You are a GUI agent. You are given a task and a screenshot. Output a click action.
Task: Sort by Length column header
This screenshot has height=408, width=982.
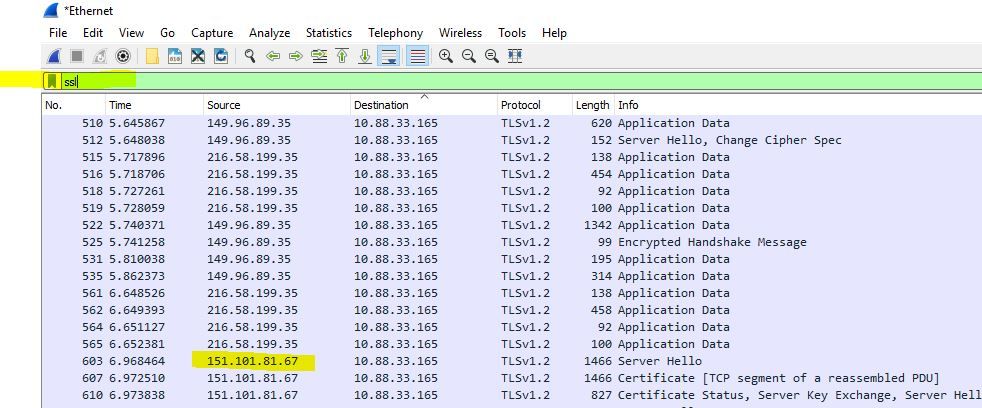[x=593, y=105]
